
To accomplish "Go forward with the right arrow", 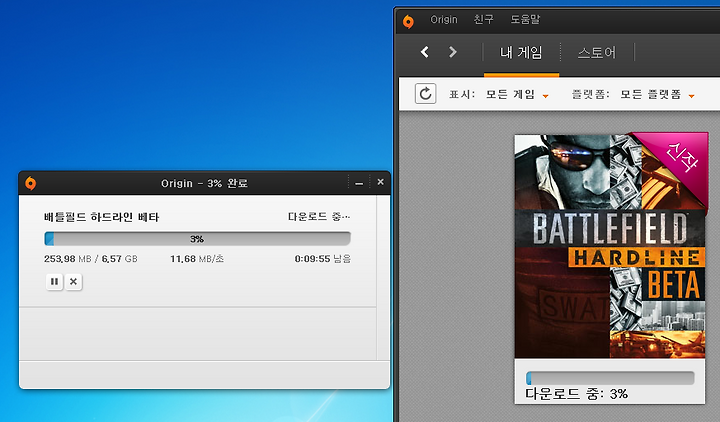I will [x=453, y=52].
